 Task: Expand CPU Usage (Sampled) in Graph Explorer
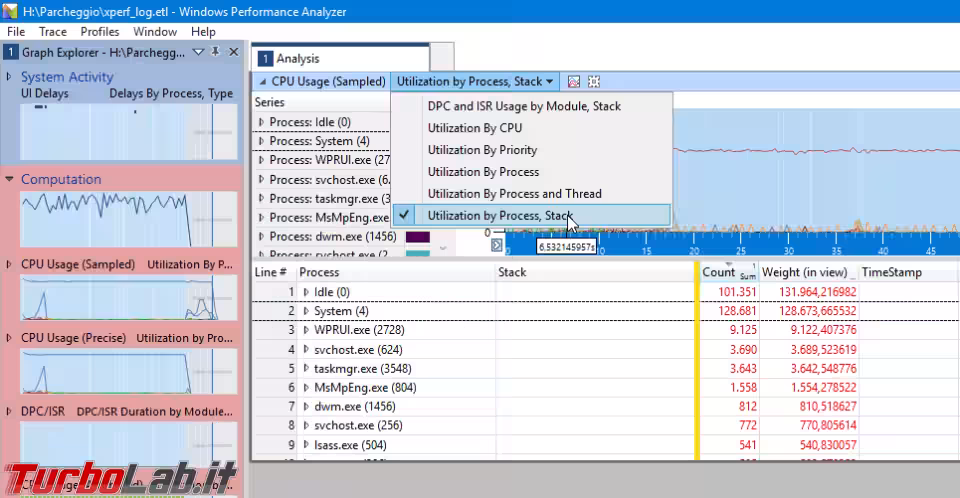(9, 265)
